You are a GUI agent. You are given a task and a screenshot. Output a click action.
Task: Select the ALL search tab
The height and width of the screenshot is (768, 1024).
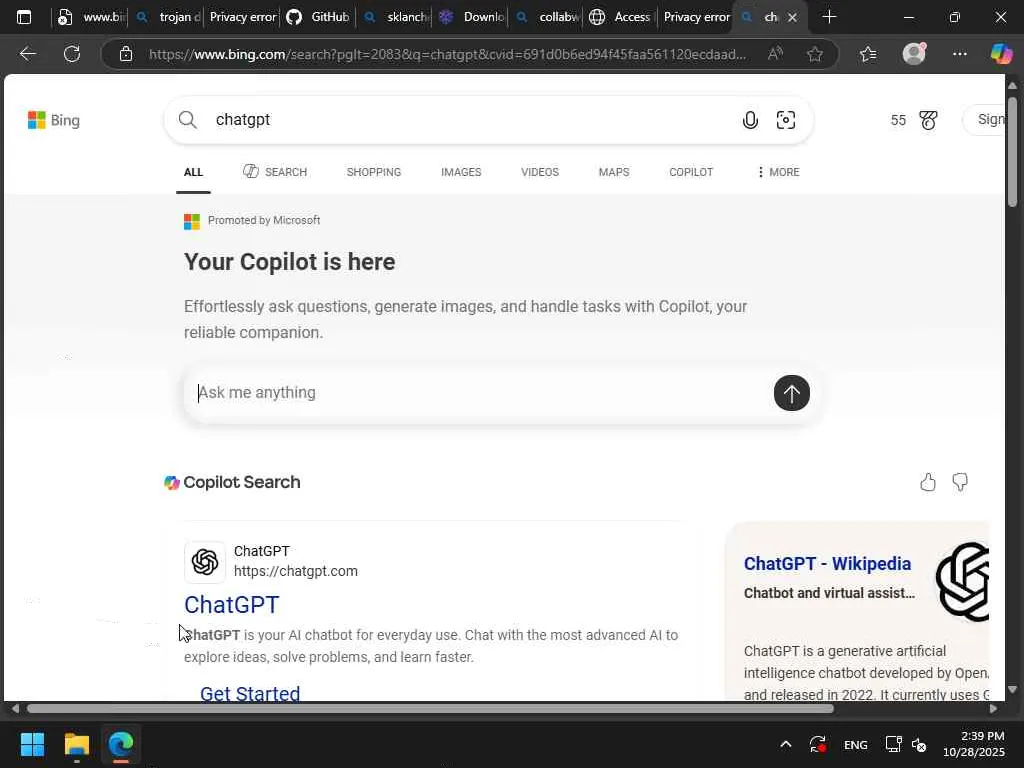click(193, 172)
